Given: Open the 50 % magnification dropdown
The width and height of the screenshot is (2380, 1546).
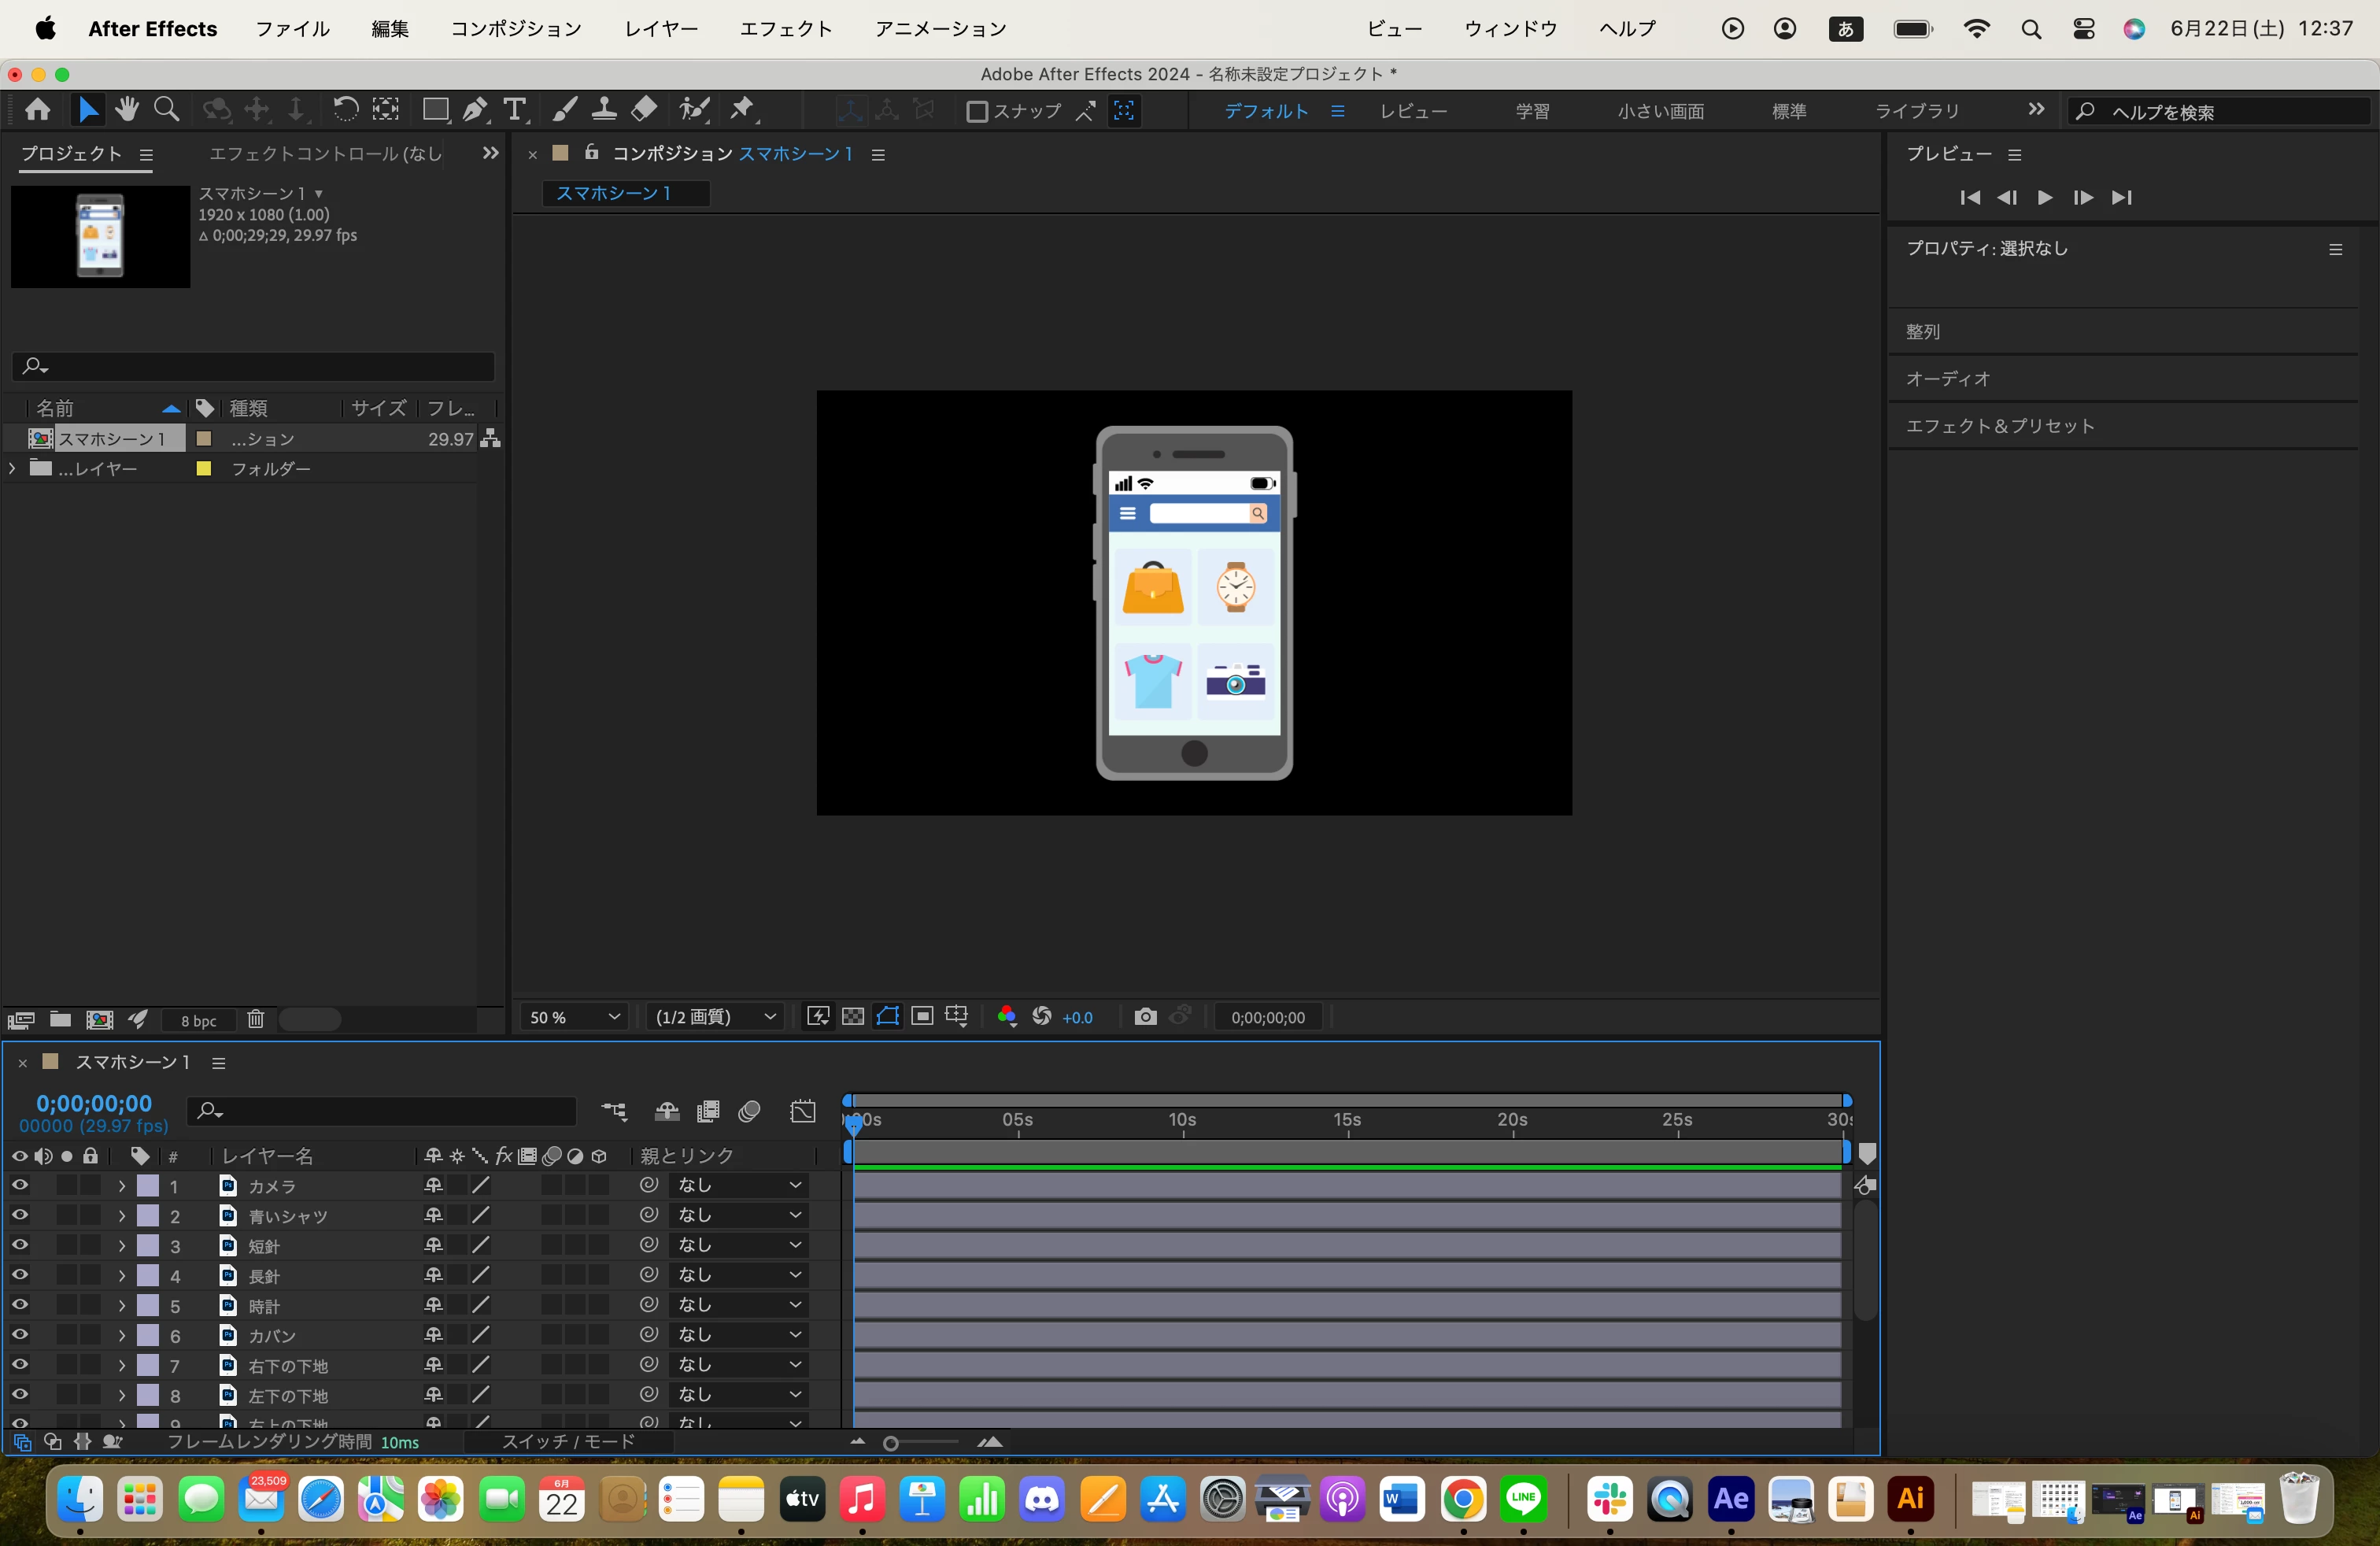Looking at the screenshot, I should click(574, 1017).
